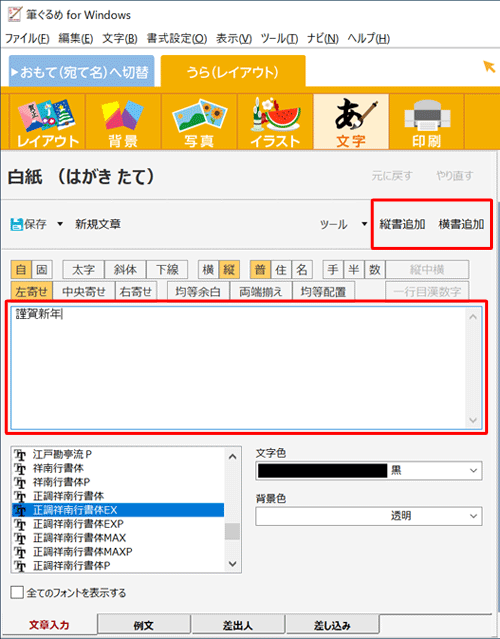
Task: Switch to おもて(宛て名)へ切替 tab
Action: pyautogui.click(x=81, y=72)
